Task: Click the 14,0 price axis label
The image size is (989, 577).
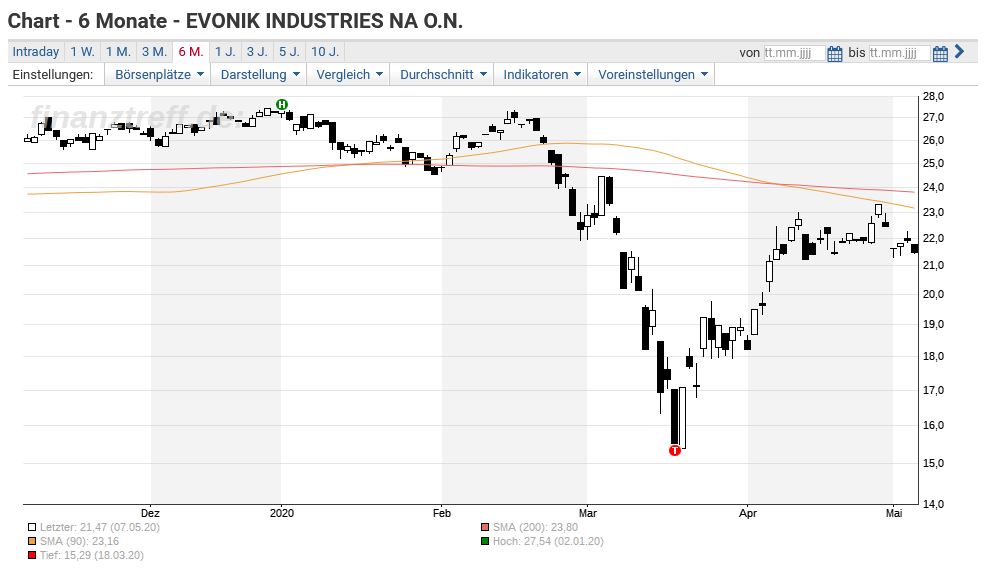Action: tap(933, 504)
